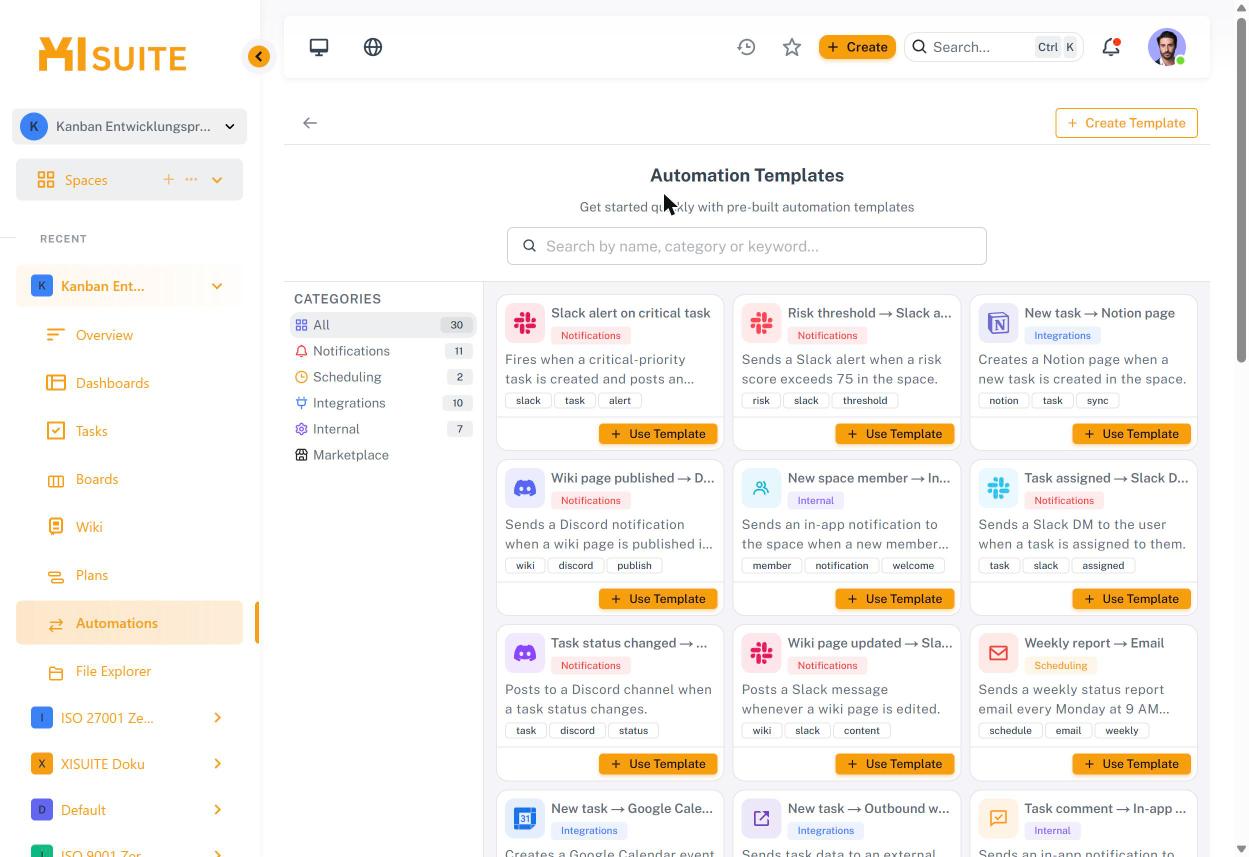Use the Weekly report Email template

click(x=1131, y=764)
